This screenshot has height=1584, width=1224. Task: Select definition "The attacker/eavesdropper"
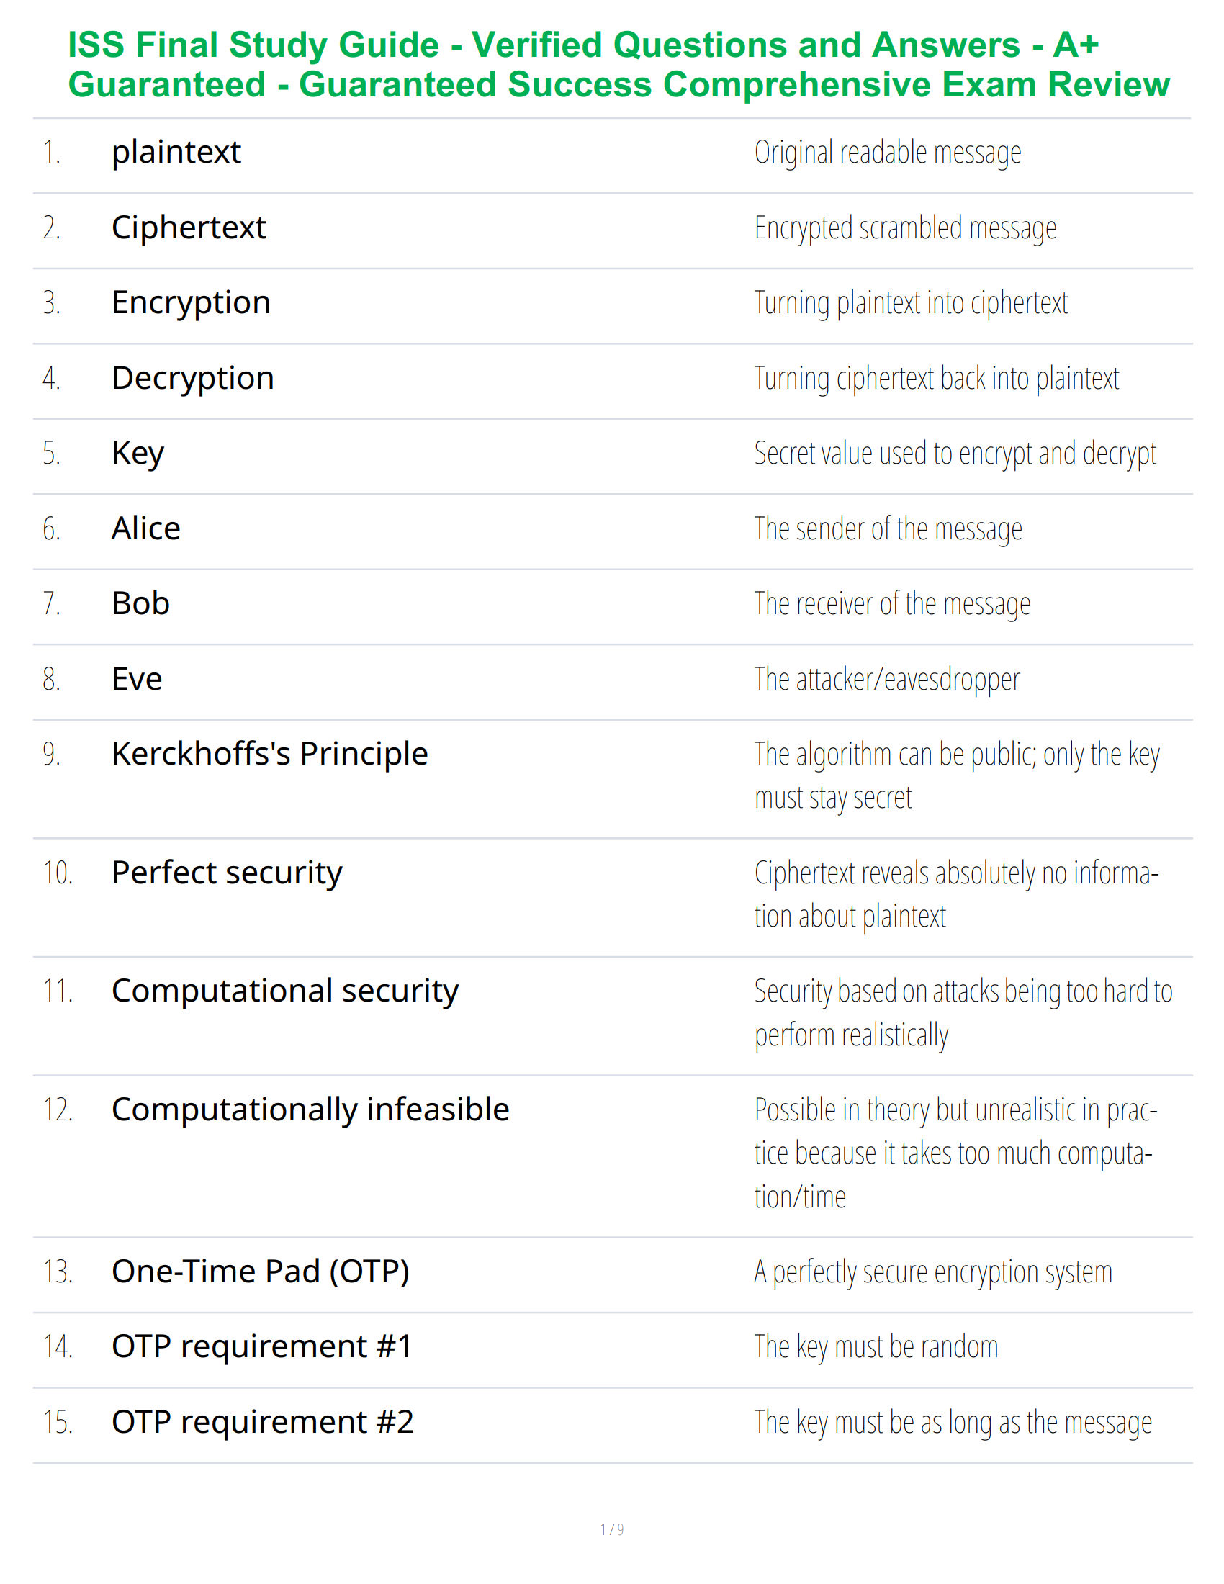click(x=887, y=680)
